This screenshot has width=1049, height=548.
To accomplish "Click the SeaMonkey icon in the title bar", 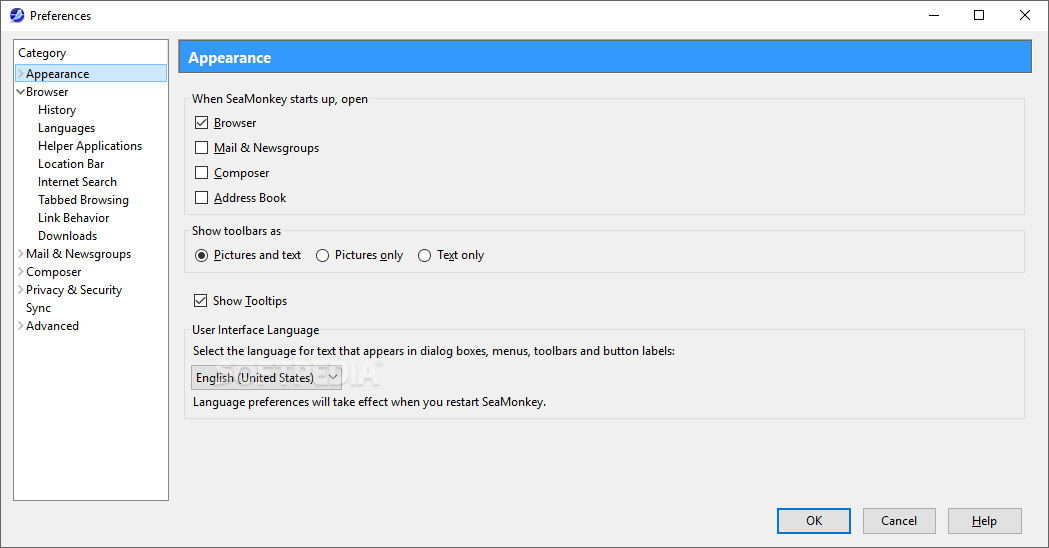I will click(x=17, y=15).
